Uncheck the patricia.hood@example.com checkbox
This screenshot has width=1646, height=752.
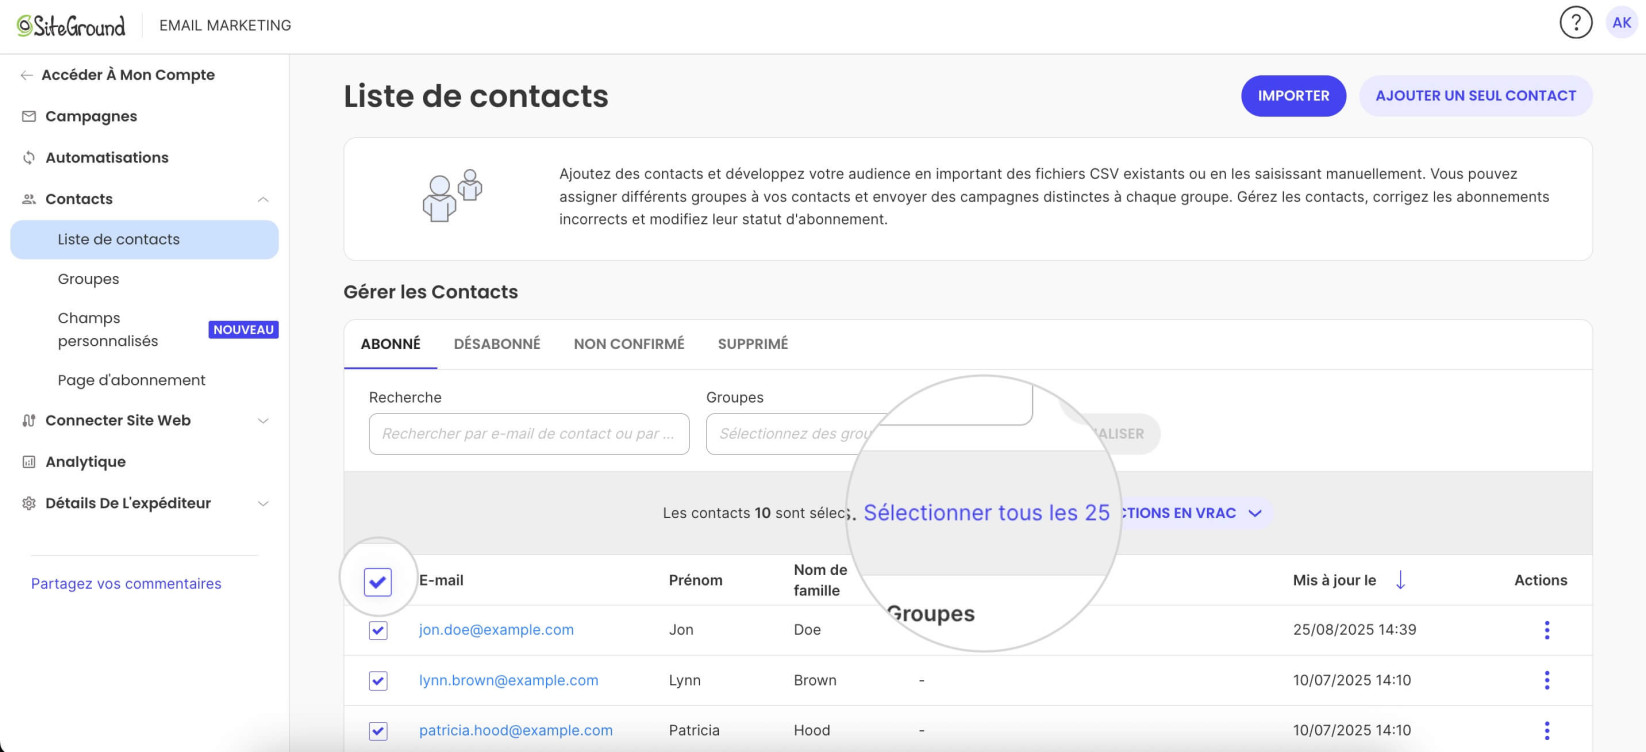click(x=378, y=731)
